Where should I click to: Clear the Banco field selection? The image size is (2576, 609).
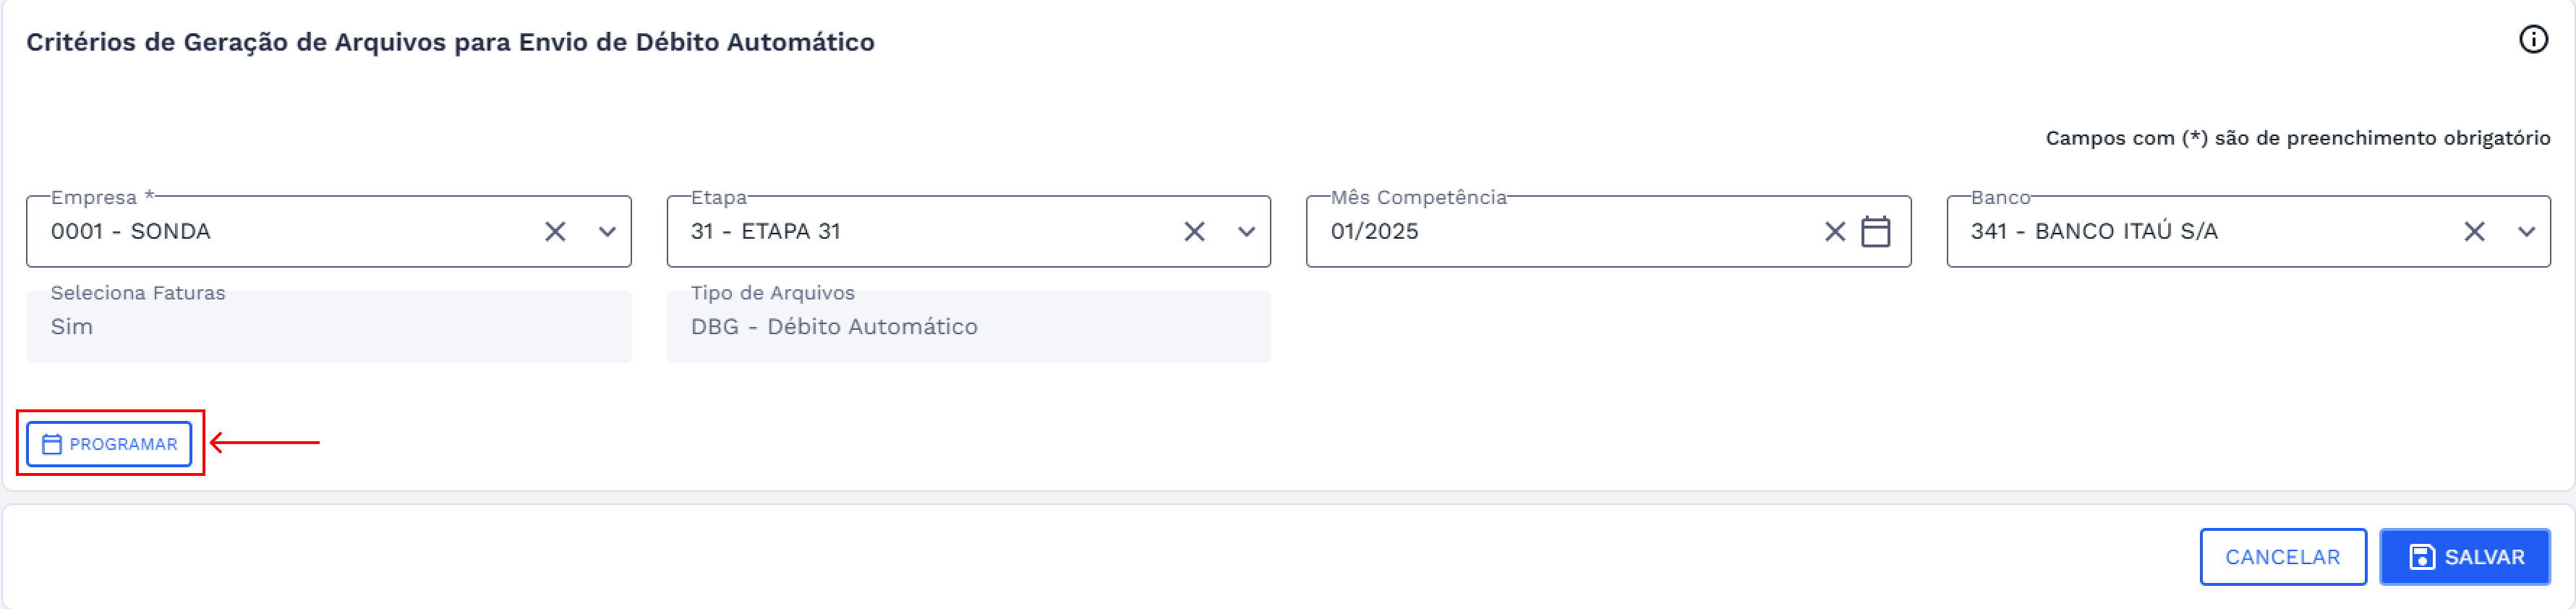(2474, 232)
